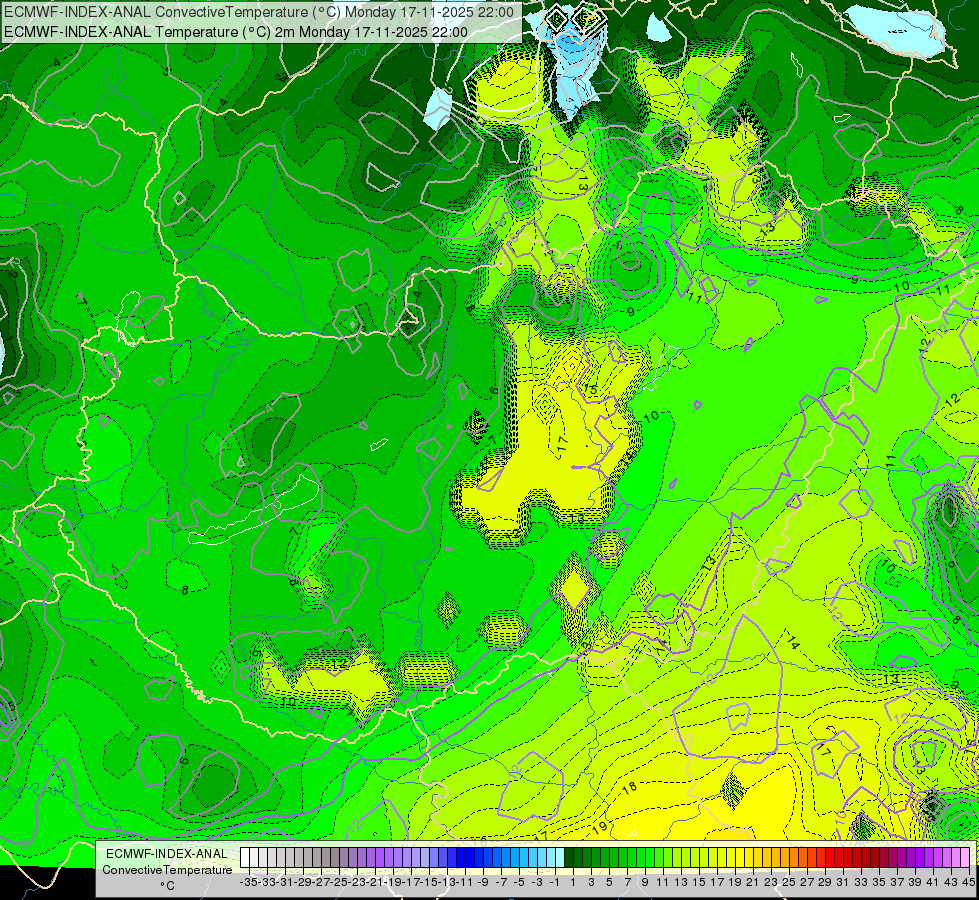Click the legend's ECMWF-INDEX-ANAL label
979x900 pixels.
(167, 854)
